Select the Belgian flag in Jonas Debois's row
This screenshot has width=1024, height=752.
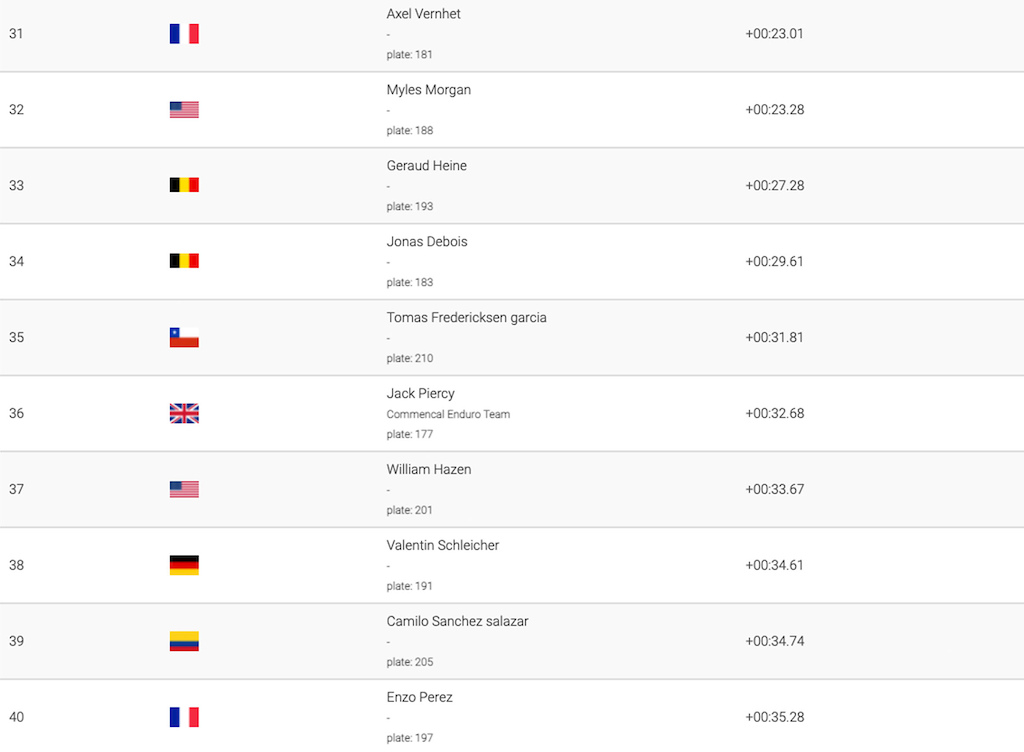pyautogui.click(x=184, y=261)
